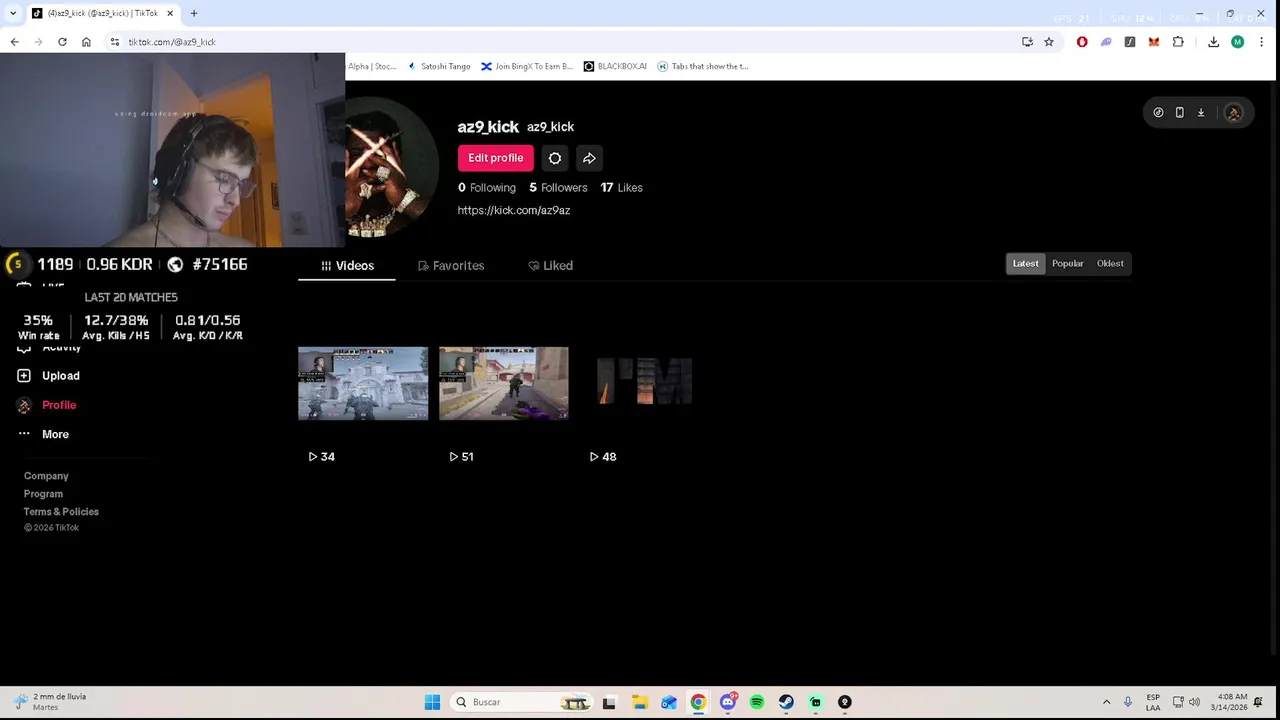1280x720 pixels.
Task: Switch to the Liked tab
Action: (x=550, y=265)
